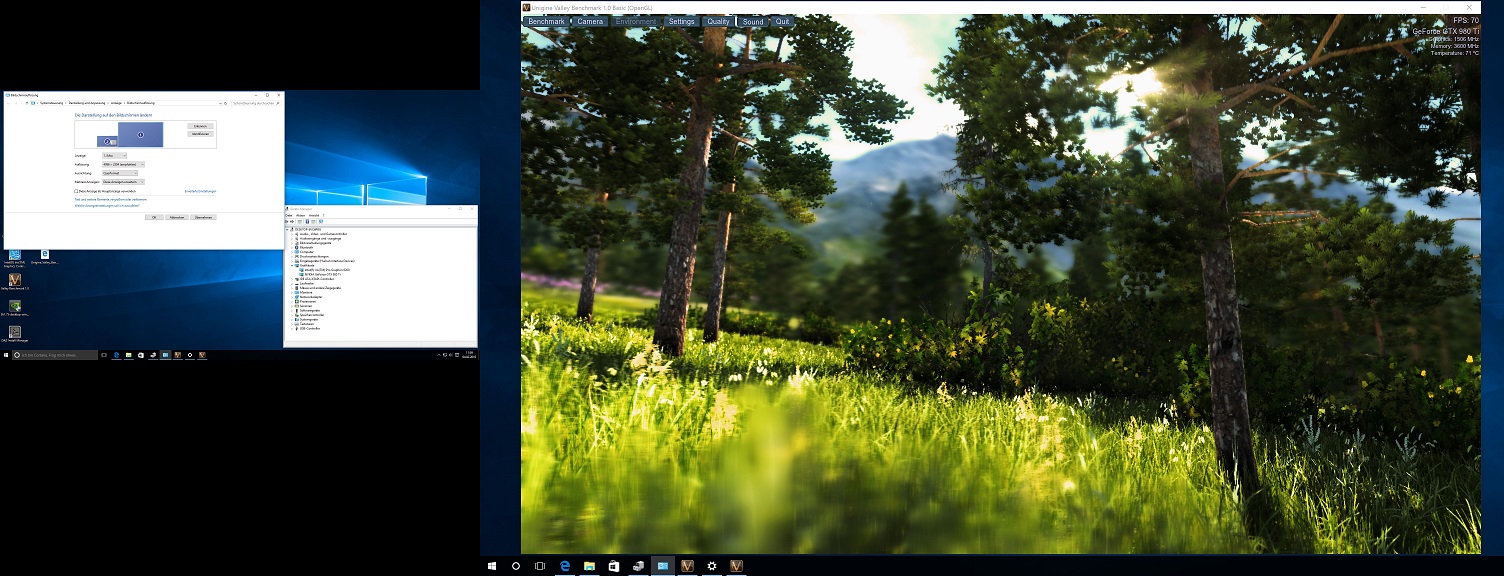Viewport: 1504px width, 576px height.
Task: Click Start button on left monitor taskbar
Action: click(x=6, y=355)
